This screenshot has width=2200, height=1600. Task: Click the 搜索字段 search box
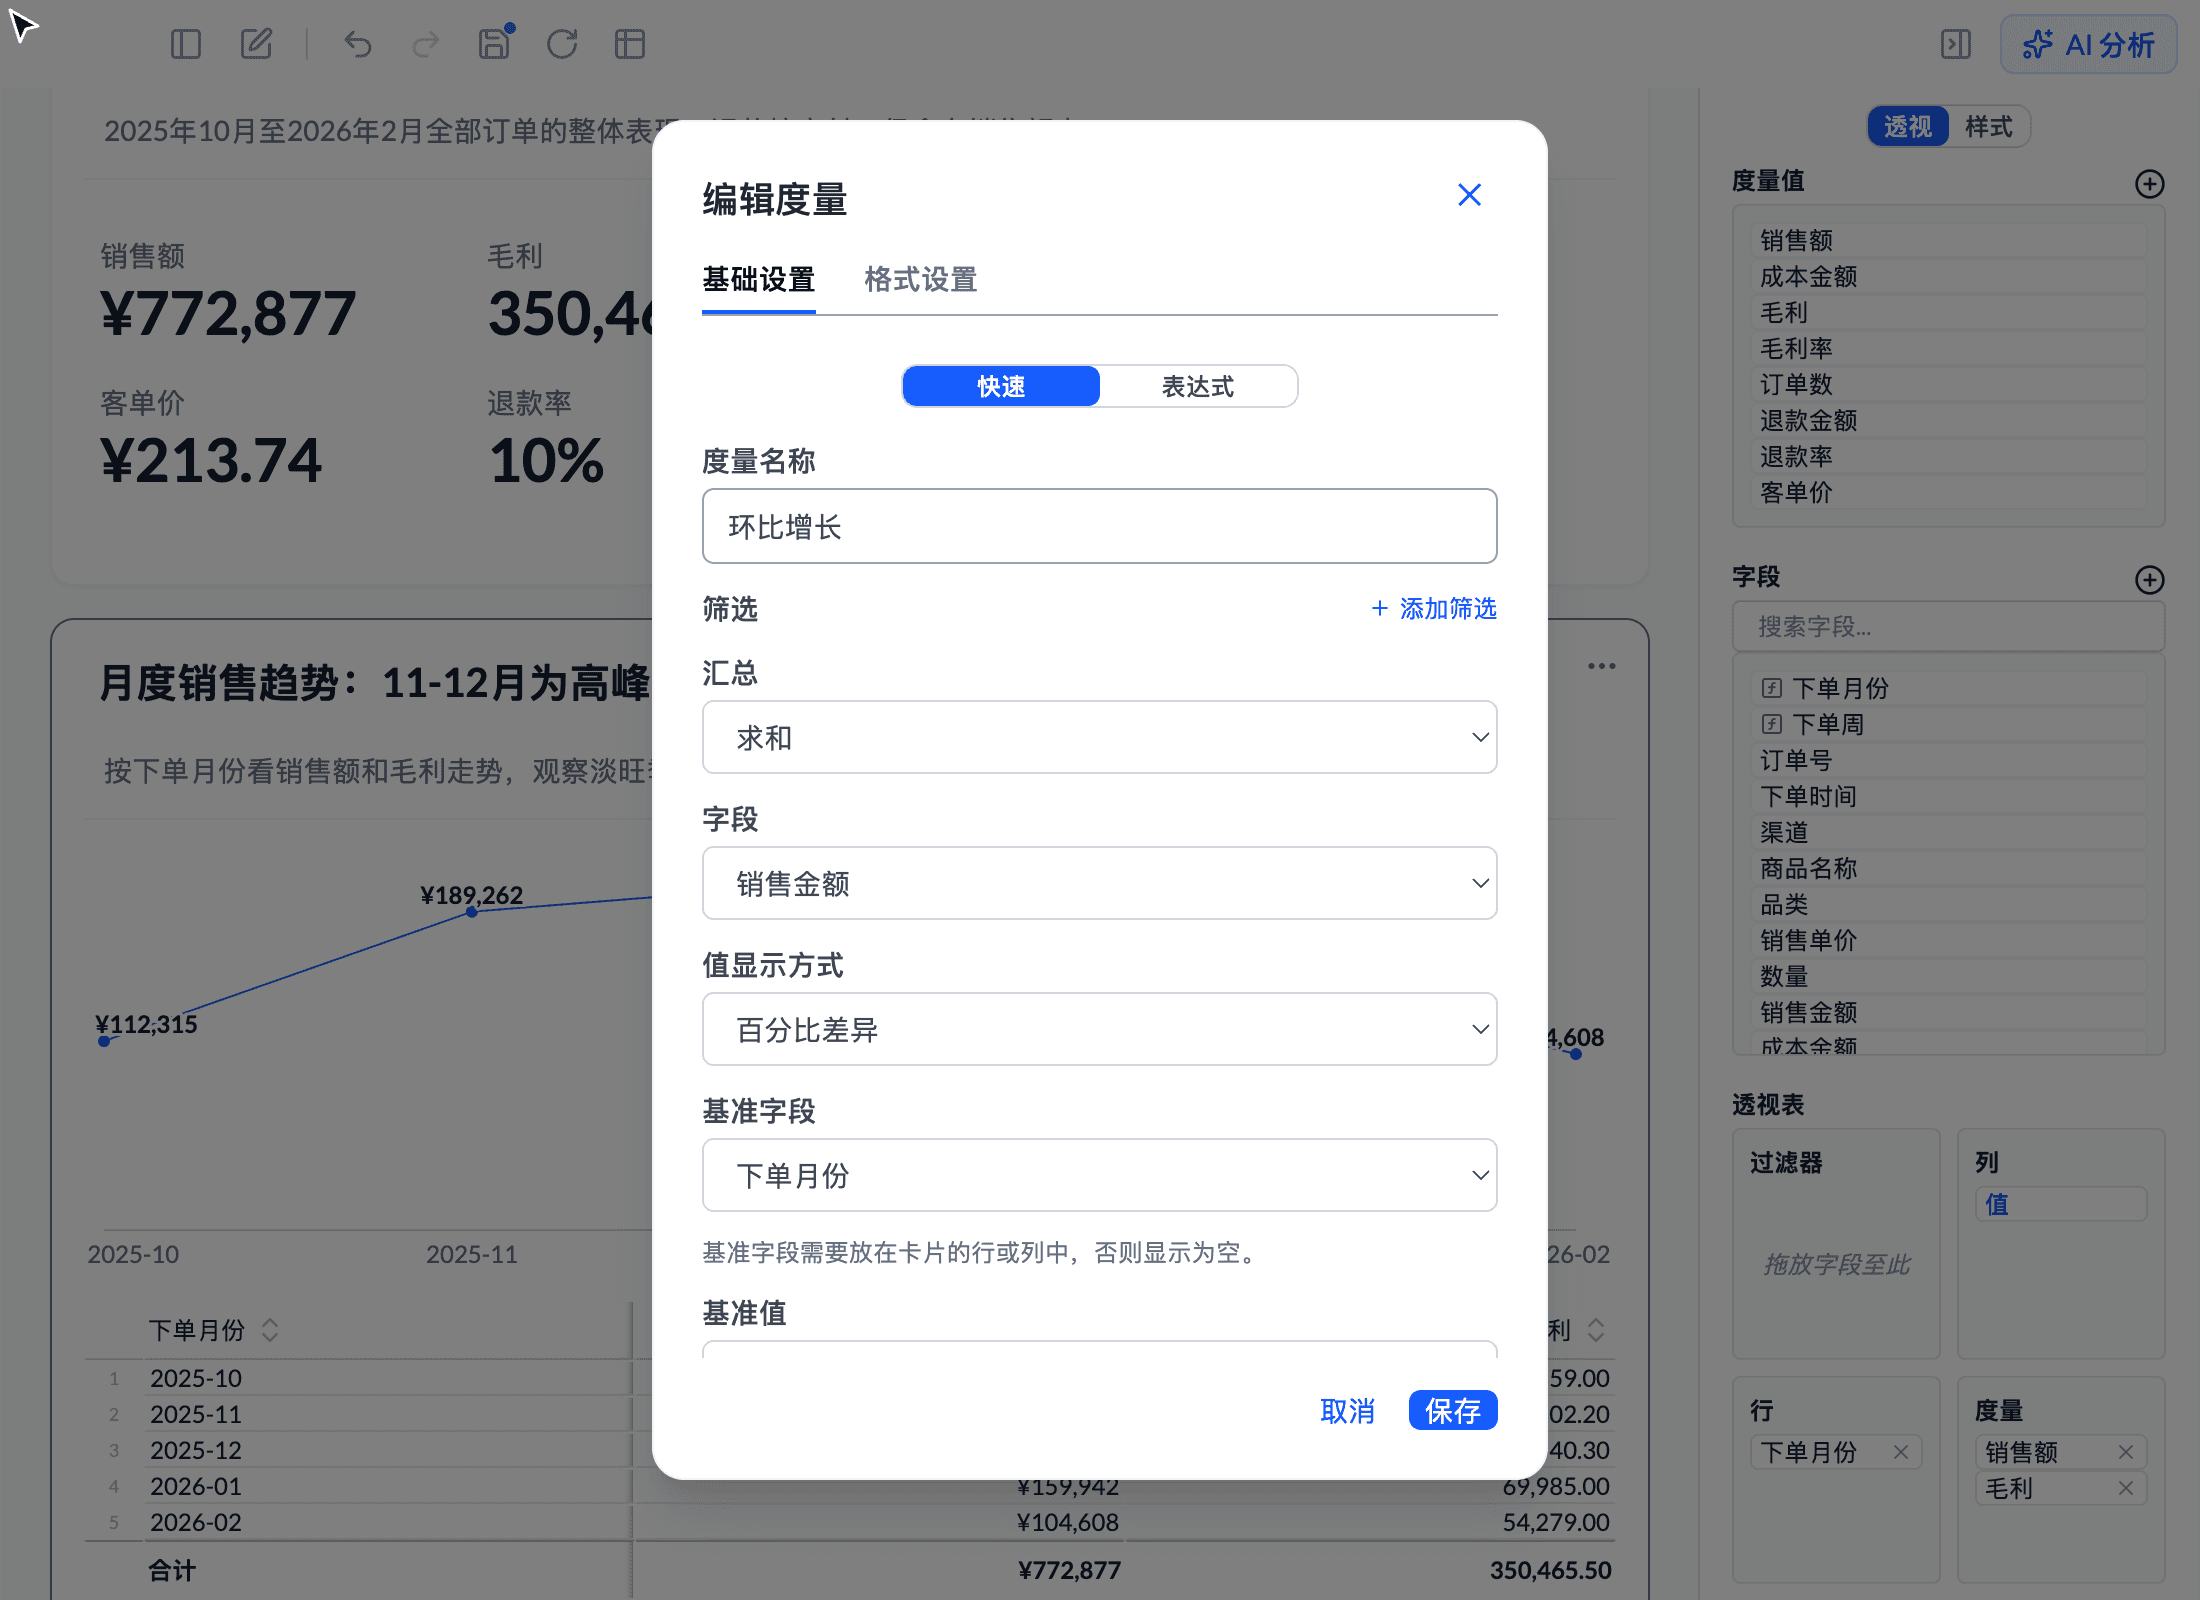click(x=1948, y=627)
